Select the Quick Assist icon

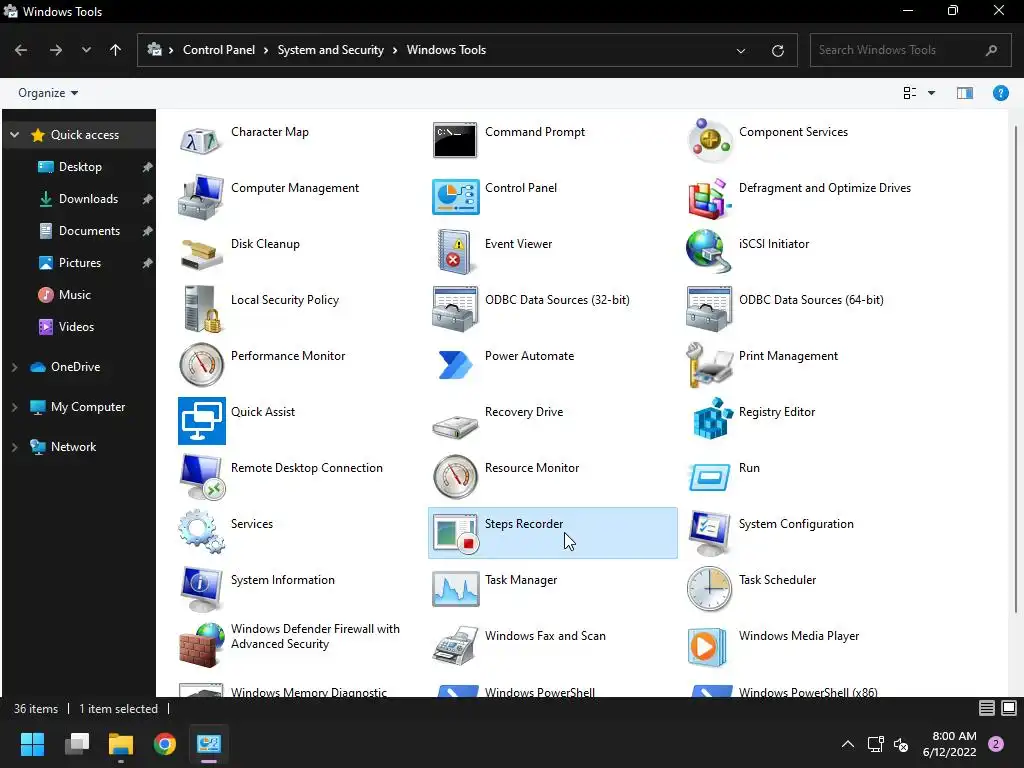click(201, 421)
